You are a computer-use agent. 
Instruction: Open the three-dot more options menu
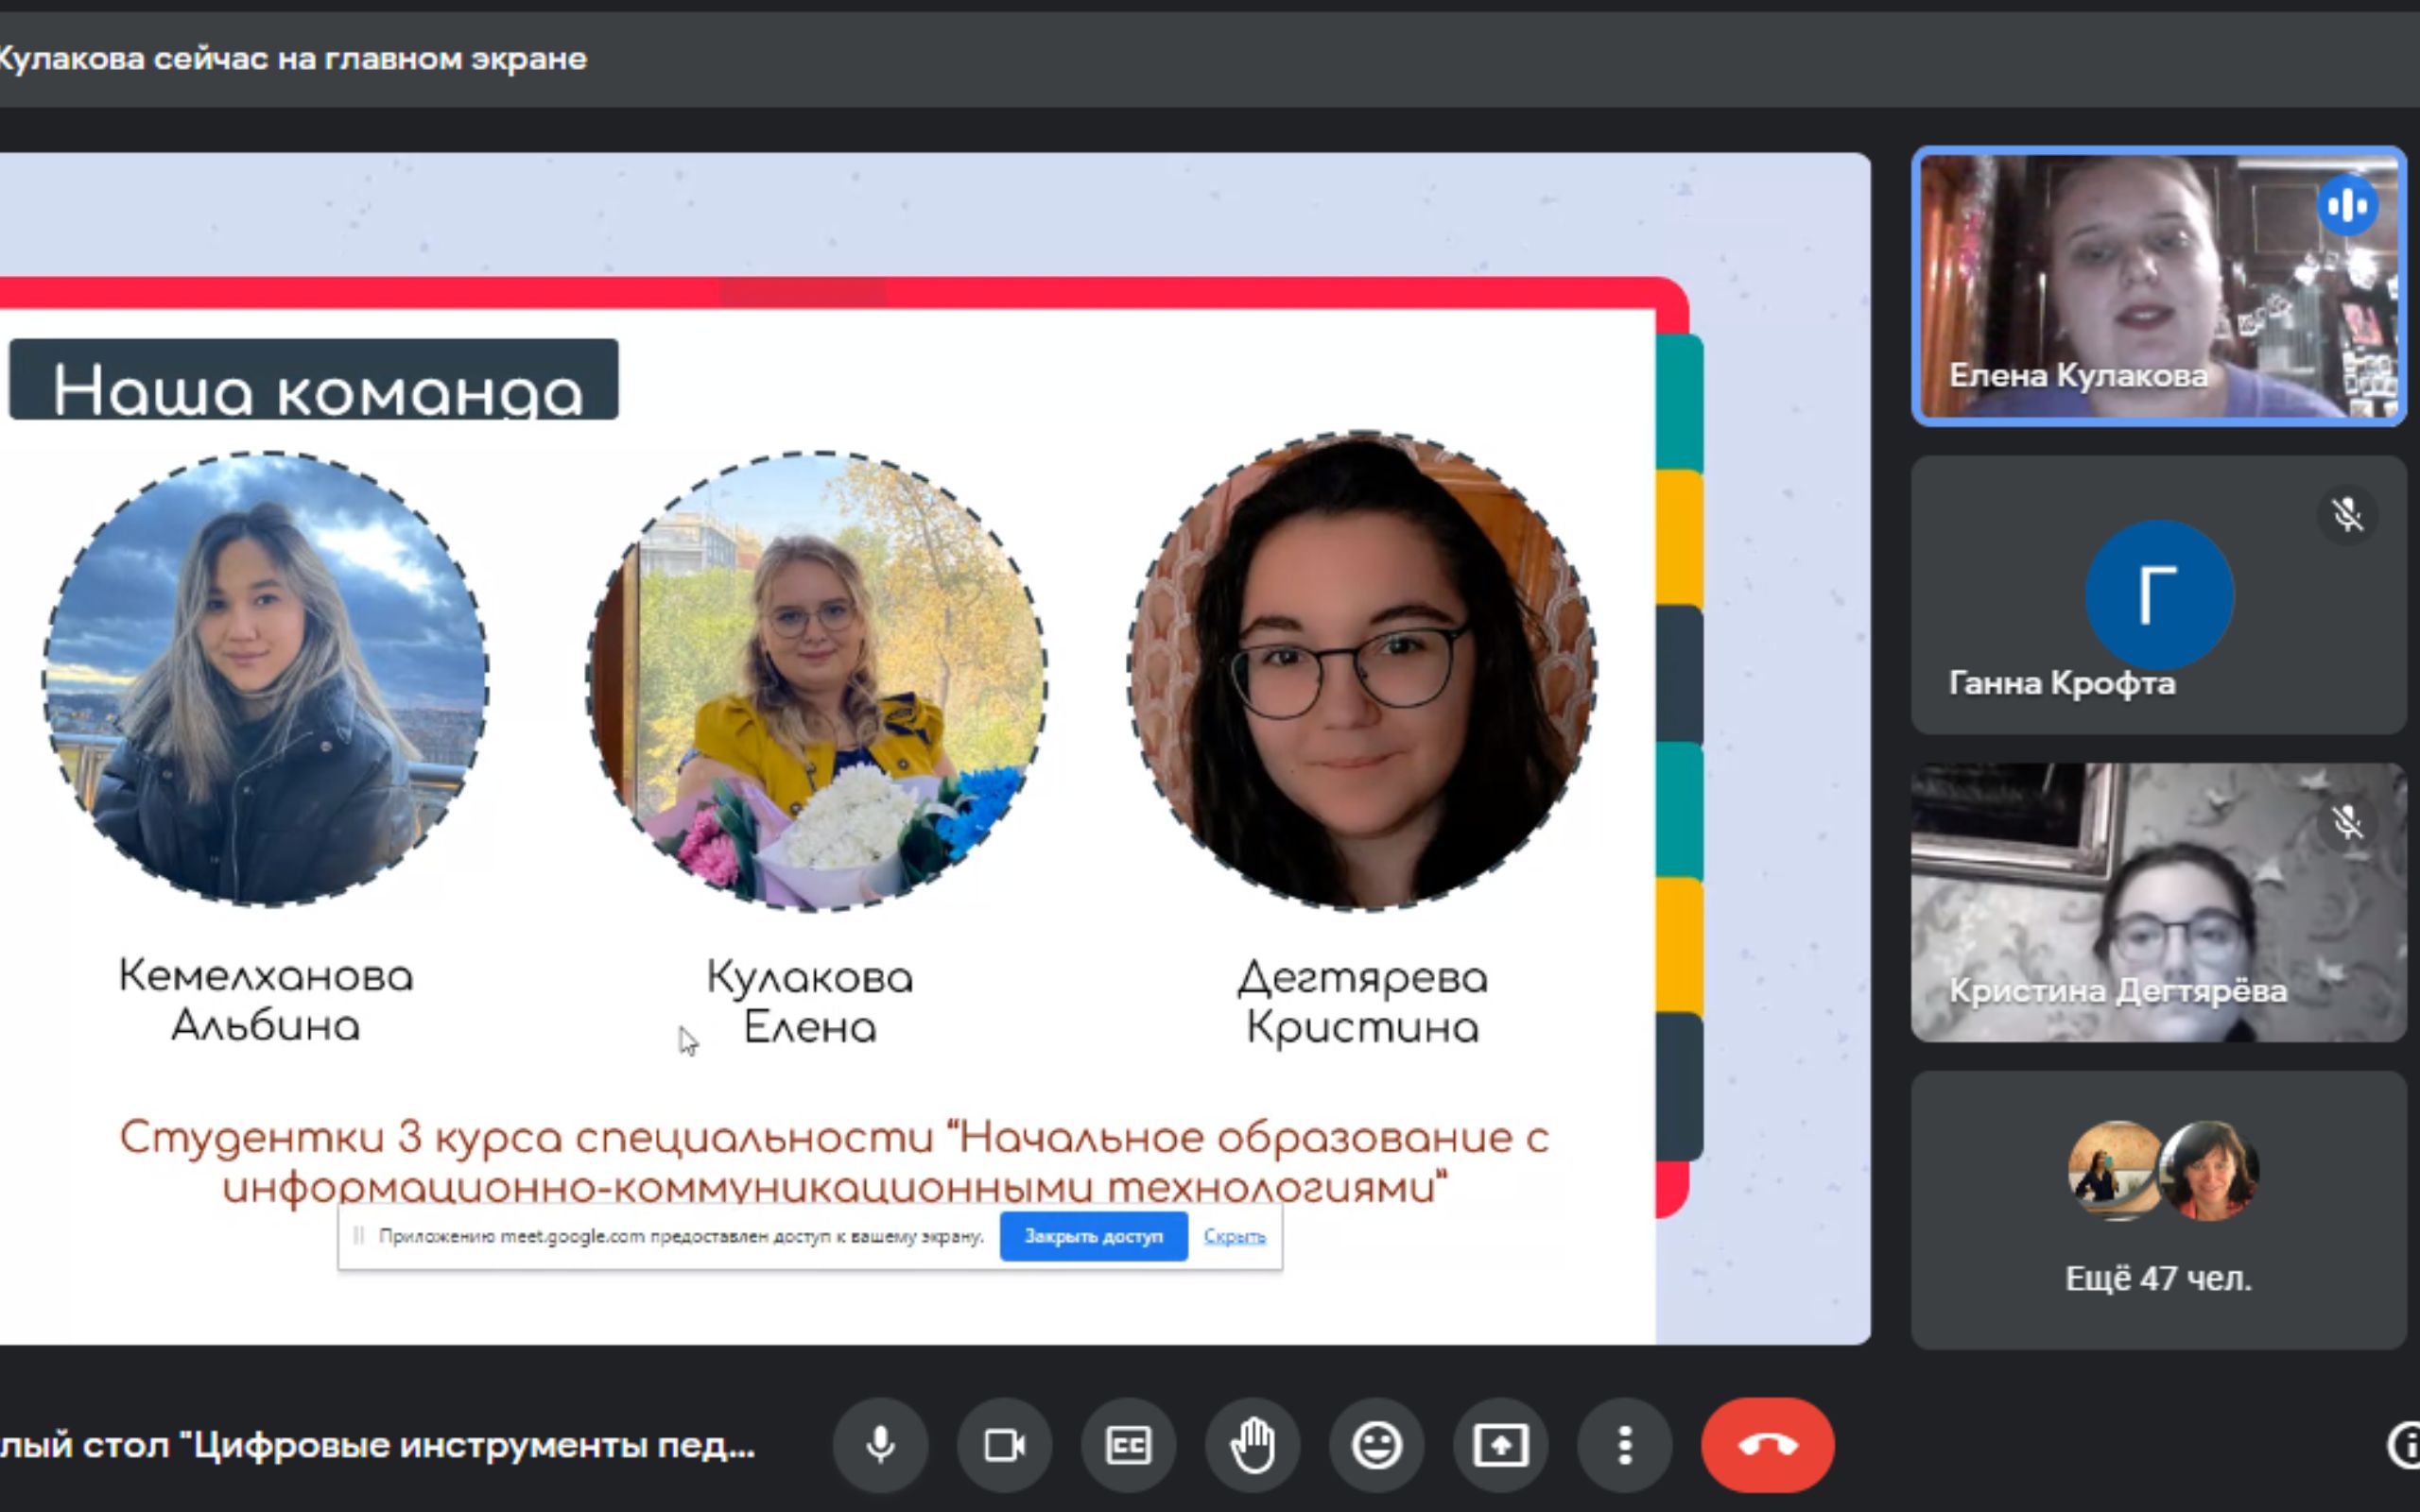coord(1624,1445)
